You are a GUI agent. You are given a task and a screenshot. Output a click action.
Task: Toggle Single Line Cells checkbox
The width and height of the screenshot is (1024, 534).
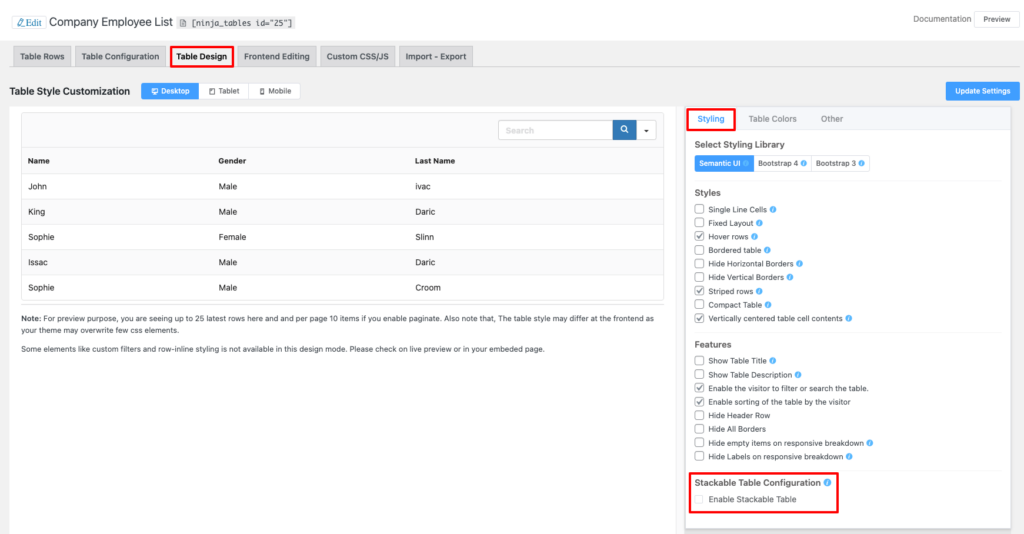point(699,209)
